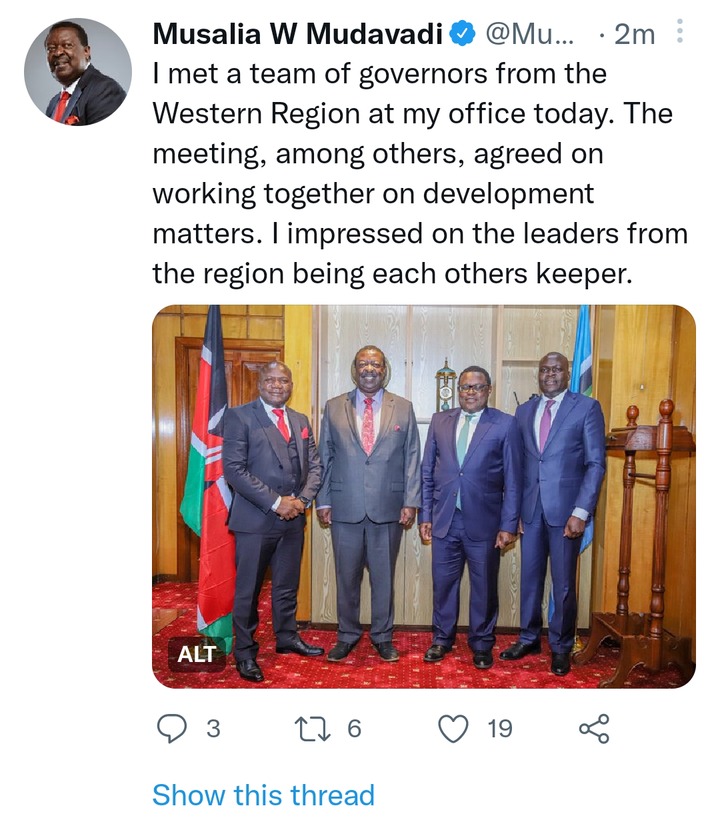The height and width of the screenshot is (834, 720).
Task: Click the Musalia W Mudavadi display name
Action: (297, 34)
